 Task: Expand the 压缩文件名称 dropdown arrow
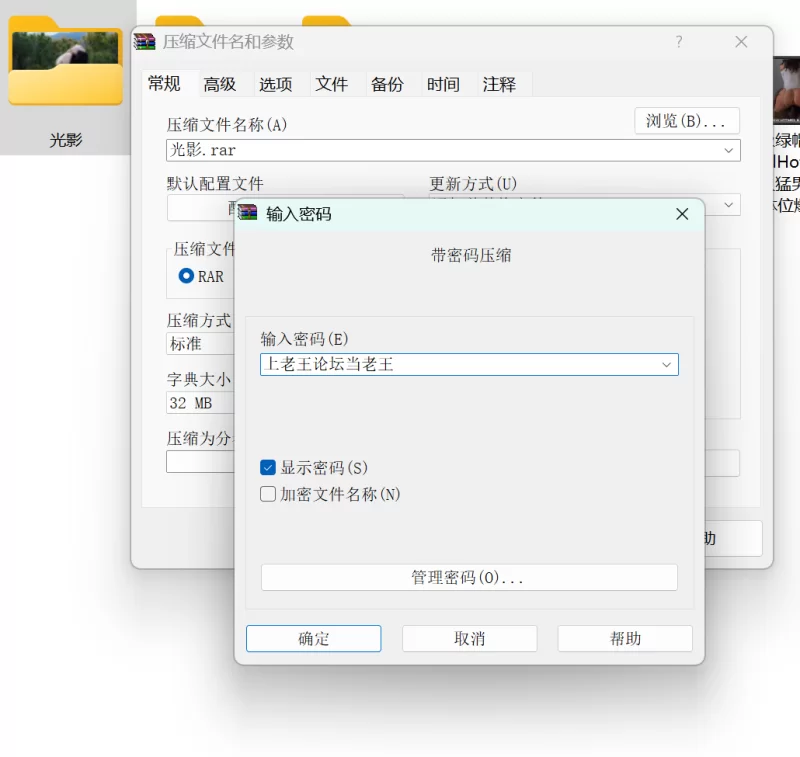pyautogui.click(x=728, y=150)
